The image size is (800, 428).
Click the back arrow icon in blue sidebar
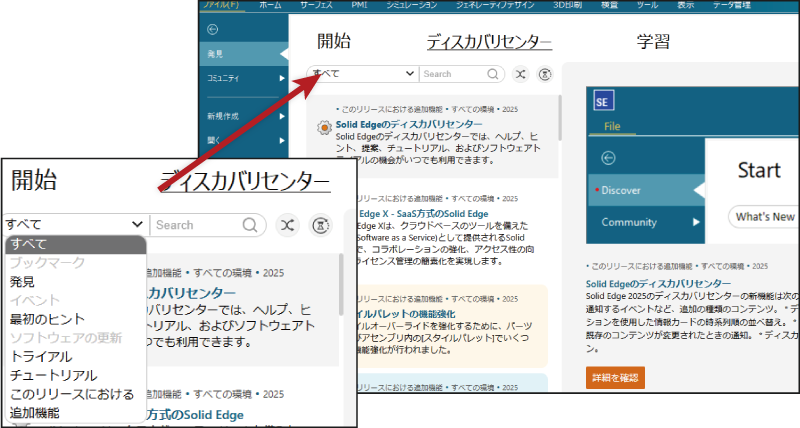point(213,30)
